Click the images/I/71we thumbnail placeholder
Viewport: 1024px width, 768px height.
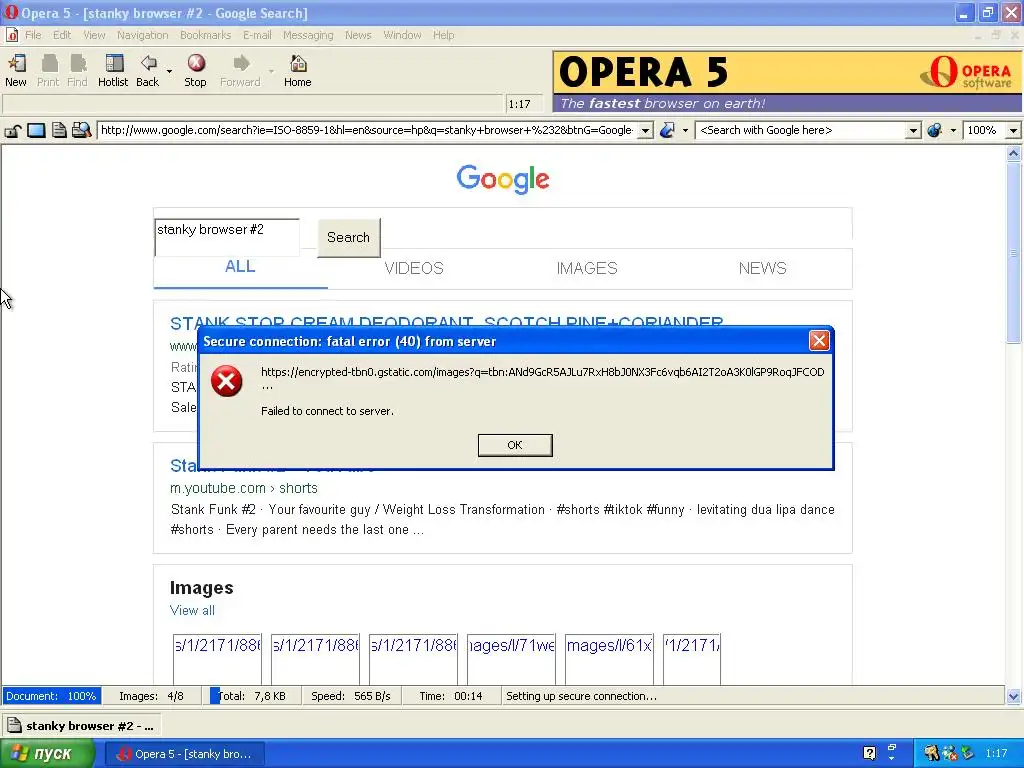click(x=511, y=659)
